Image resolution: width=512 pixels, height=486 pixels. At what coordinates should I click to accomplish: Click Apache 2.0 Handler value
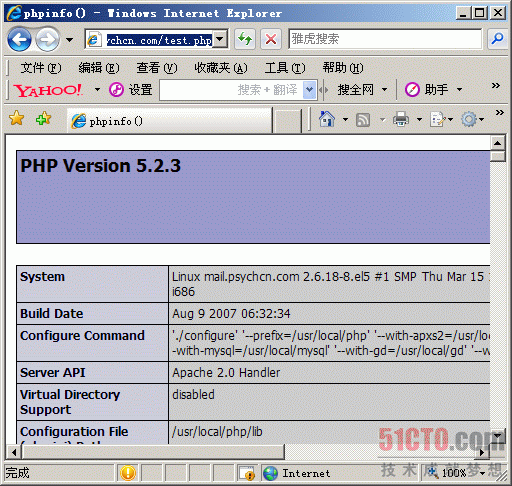tap(226, 373)
